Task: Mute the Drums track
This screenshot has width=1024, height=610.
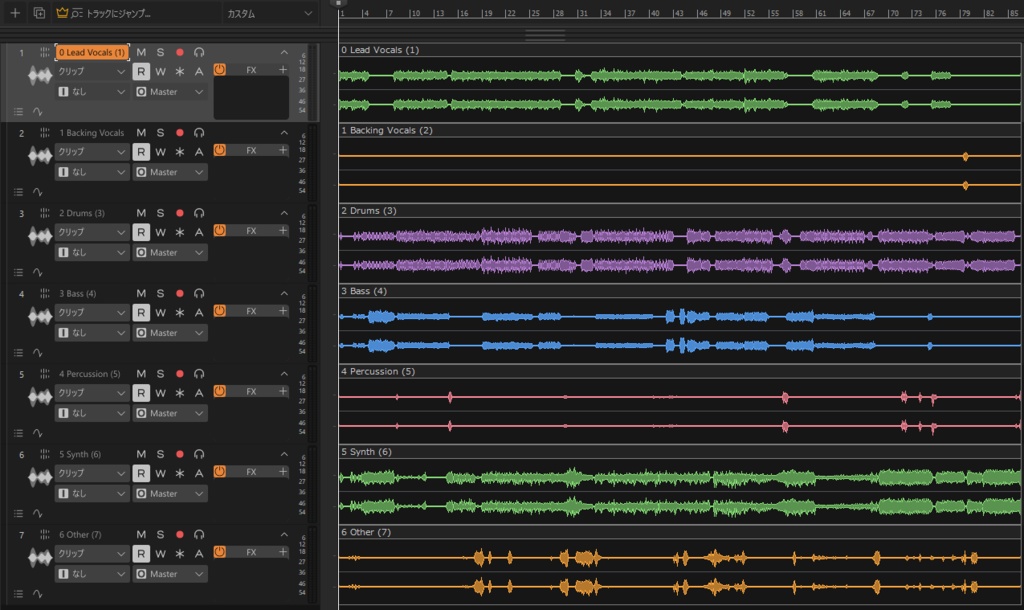Action: pos(141,213)
